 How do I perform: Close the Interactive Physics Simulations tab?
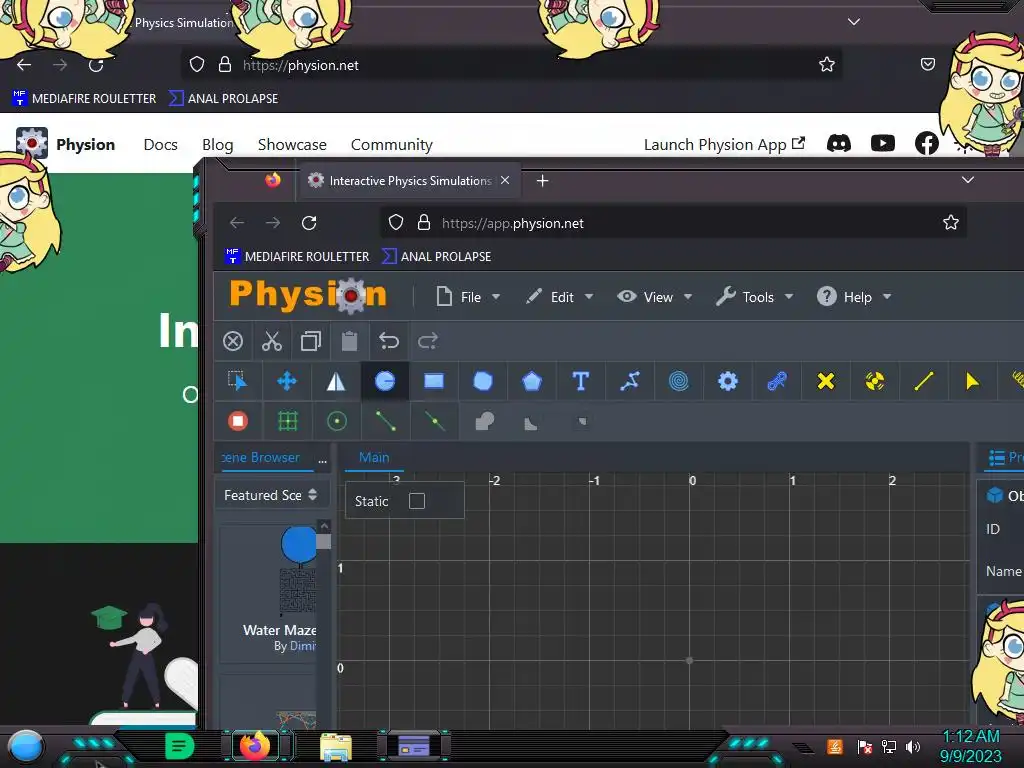(x=505, y=180)
